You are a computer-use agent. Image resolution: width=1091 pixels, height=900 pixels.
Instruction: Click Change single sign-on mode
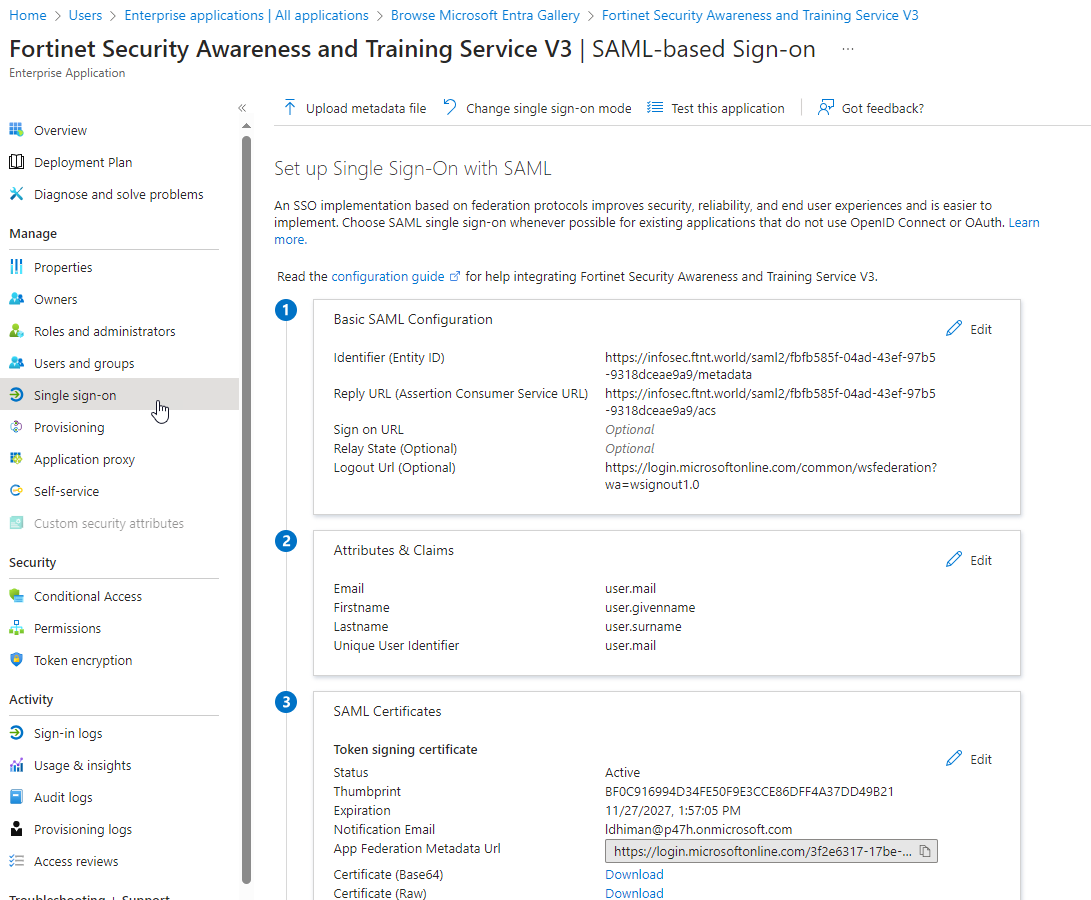[537, 108]
